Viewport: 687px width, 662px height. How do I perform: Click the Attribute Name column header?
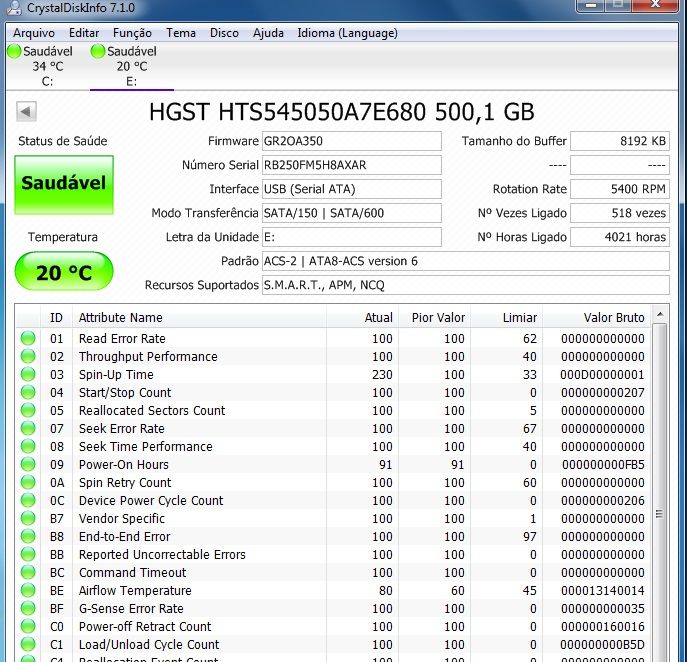[199, 318]
